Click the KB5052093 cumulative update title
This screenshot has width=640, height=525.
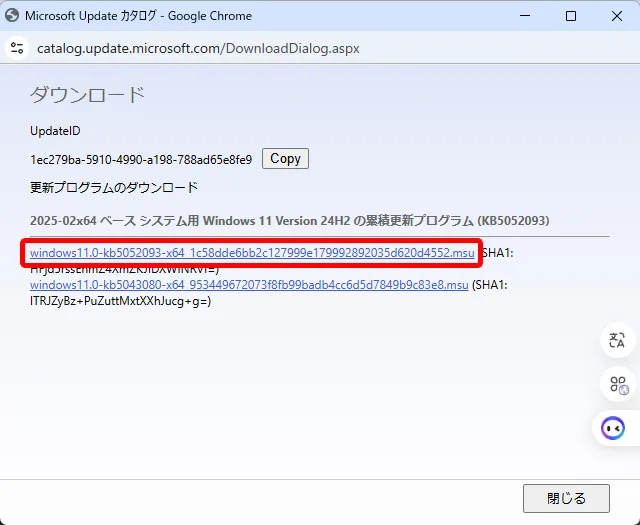click(289, 221)
